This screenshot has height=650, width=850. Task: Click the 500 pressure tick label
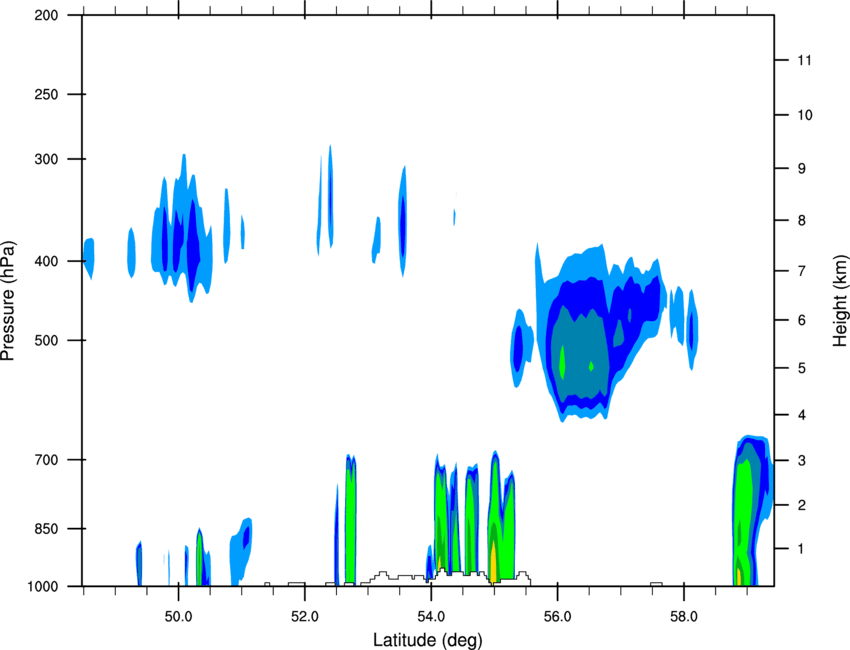[46, 340]
